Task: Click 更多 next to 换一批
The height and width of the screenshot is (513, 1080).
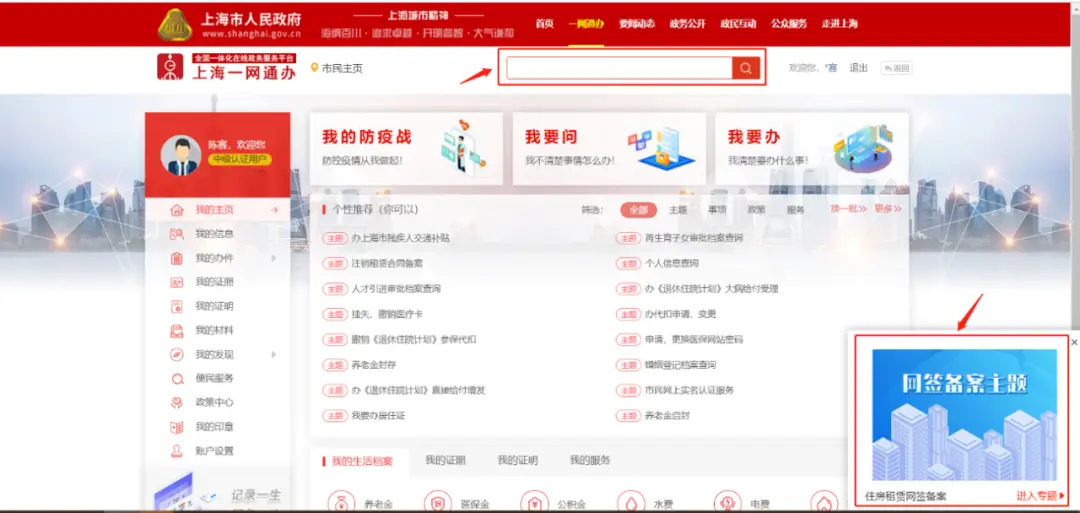Action: click(888, 209)
